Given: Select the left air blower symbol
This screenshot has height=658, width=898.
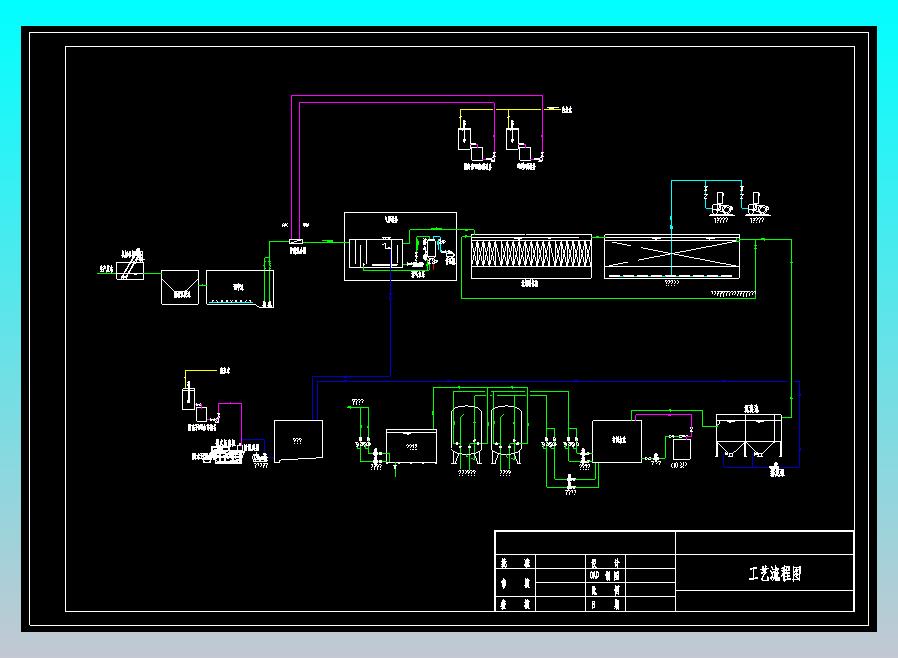Looking at the screenshot, I should click(721, 206).
